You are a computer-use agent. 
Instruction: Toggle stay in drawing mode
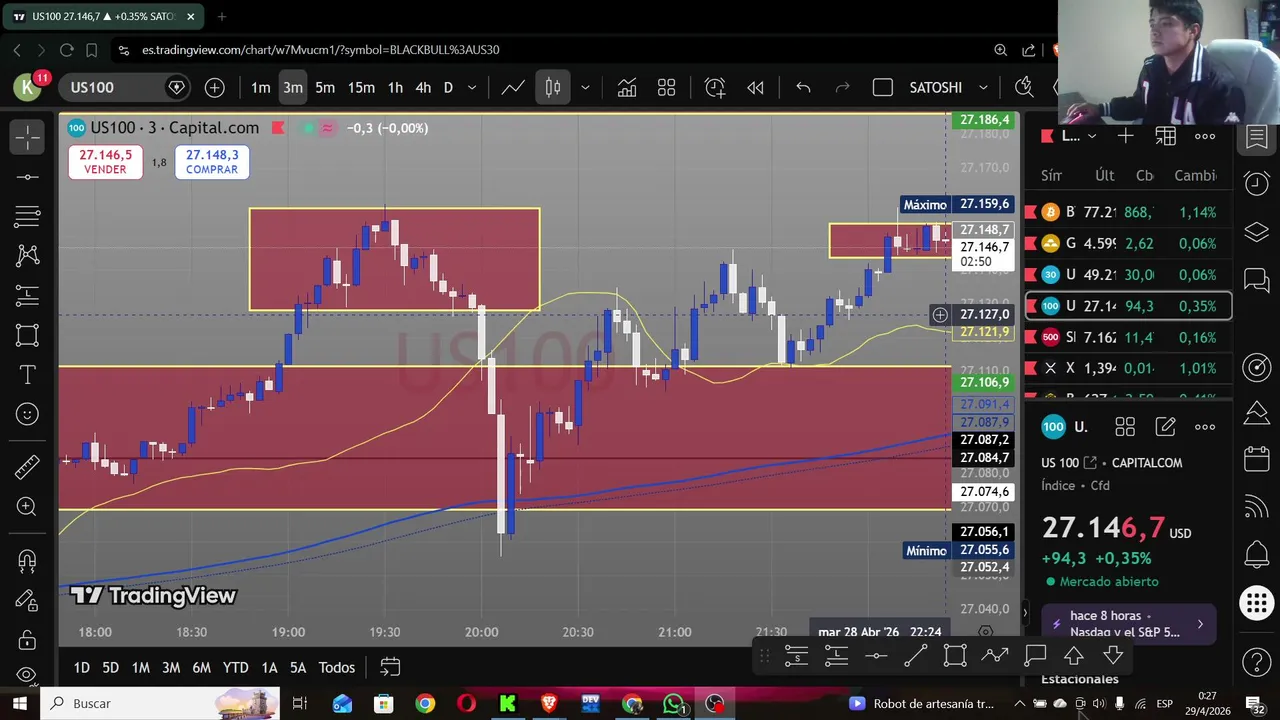pos(27,600)
